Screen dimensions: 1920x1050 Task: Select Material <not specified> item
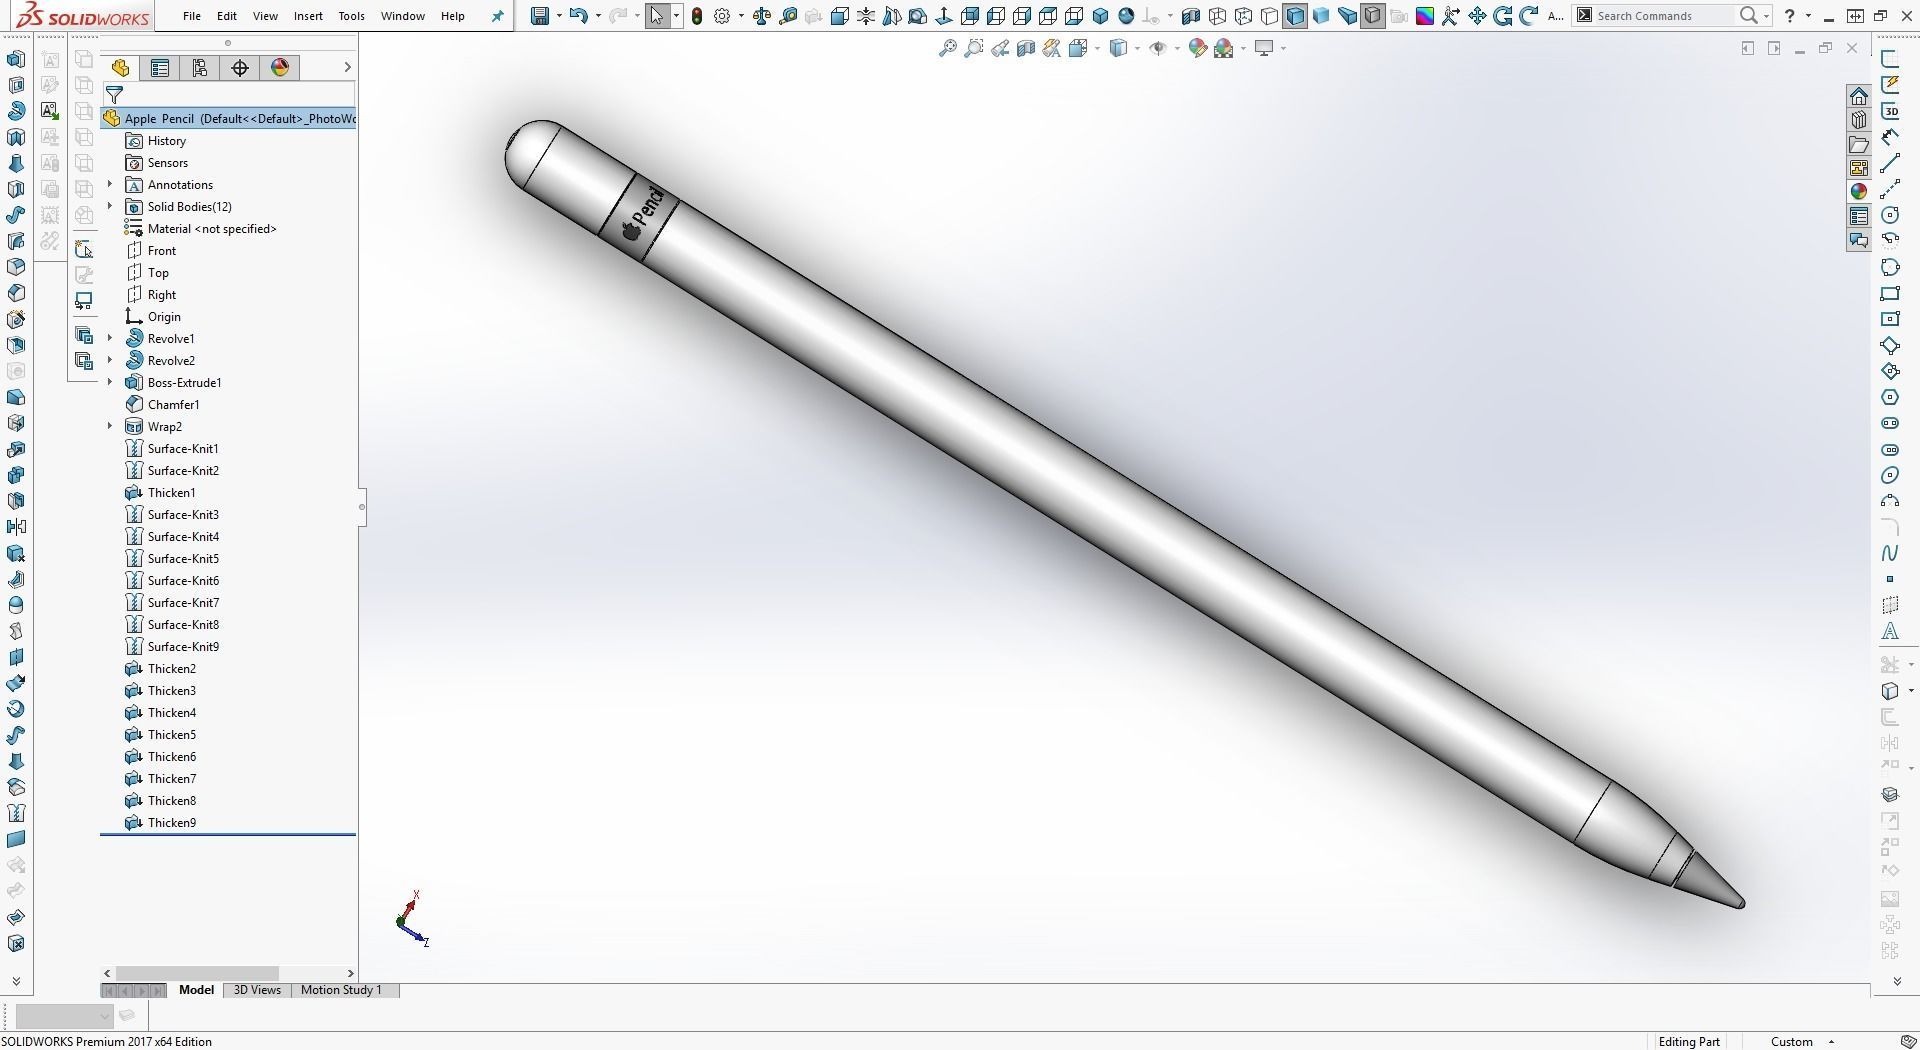tap(212, 228)
